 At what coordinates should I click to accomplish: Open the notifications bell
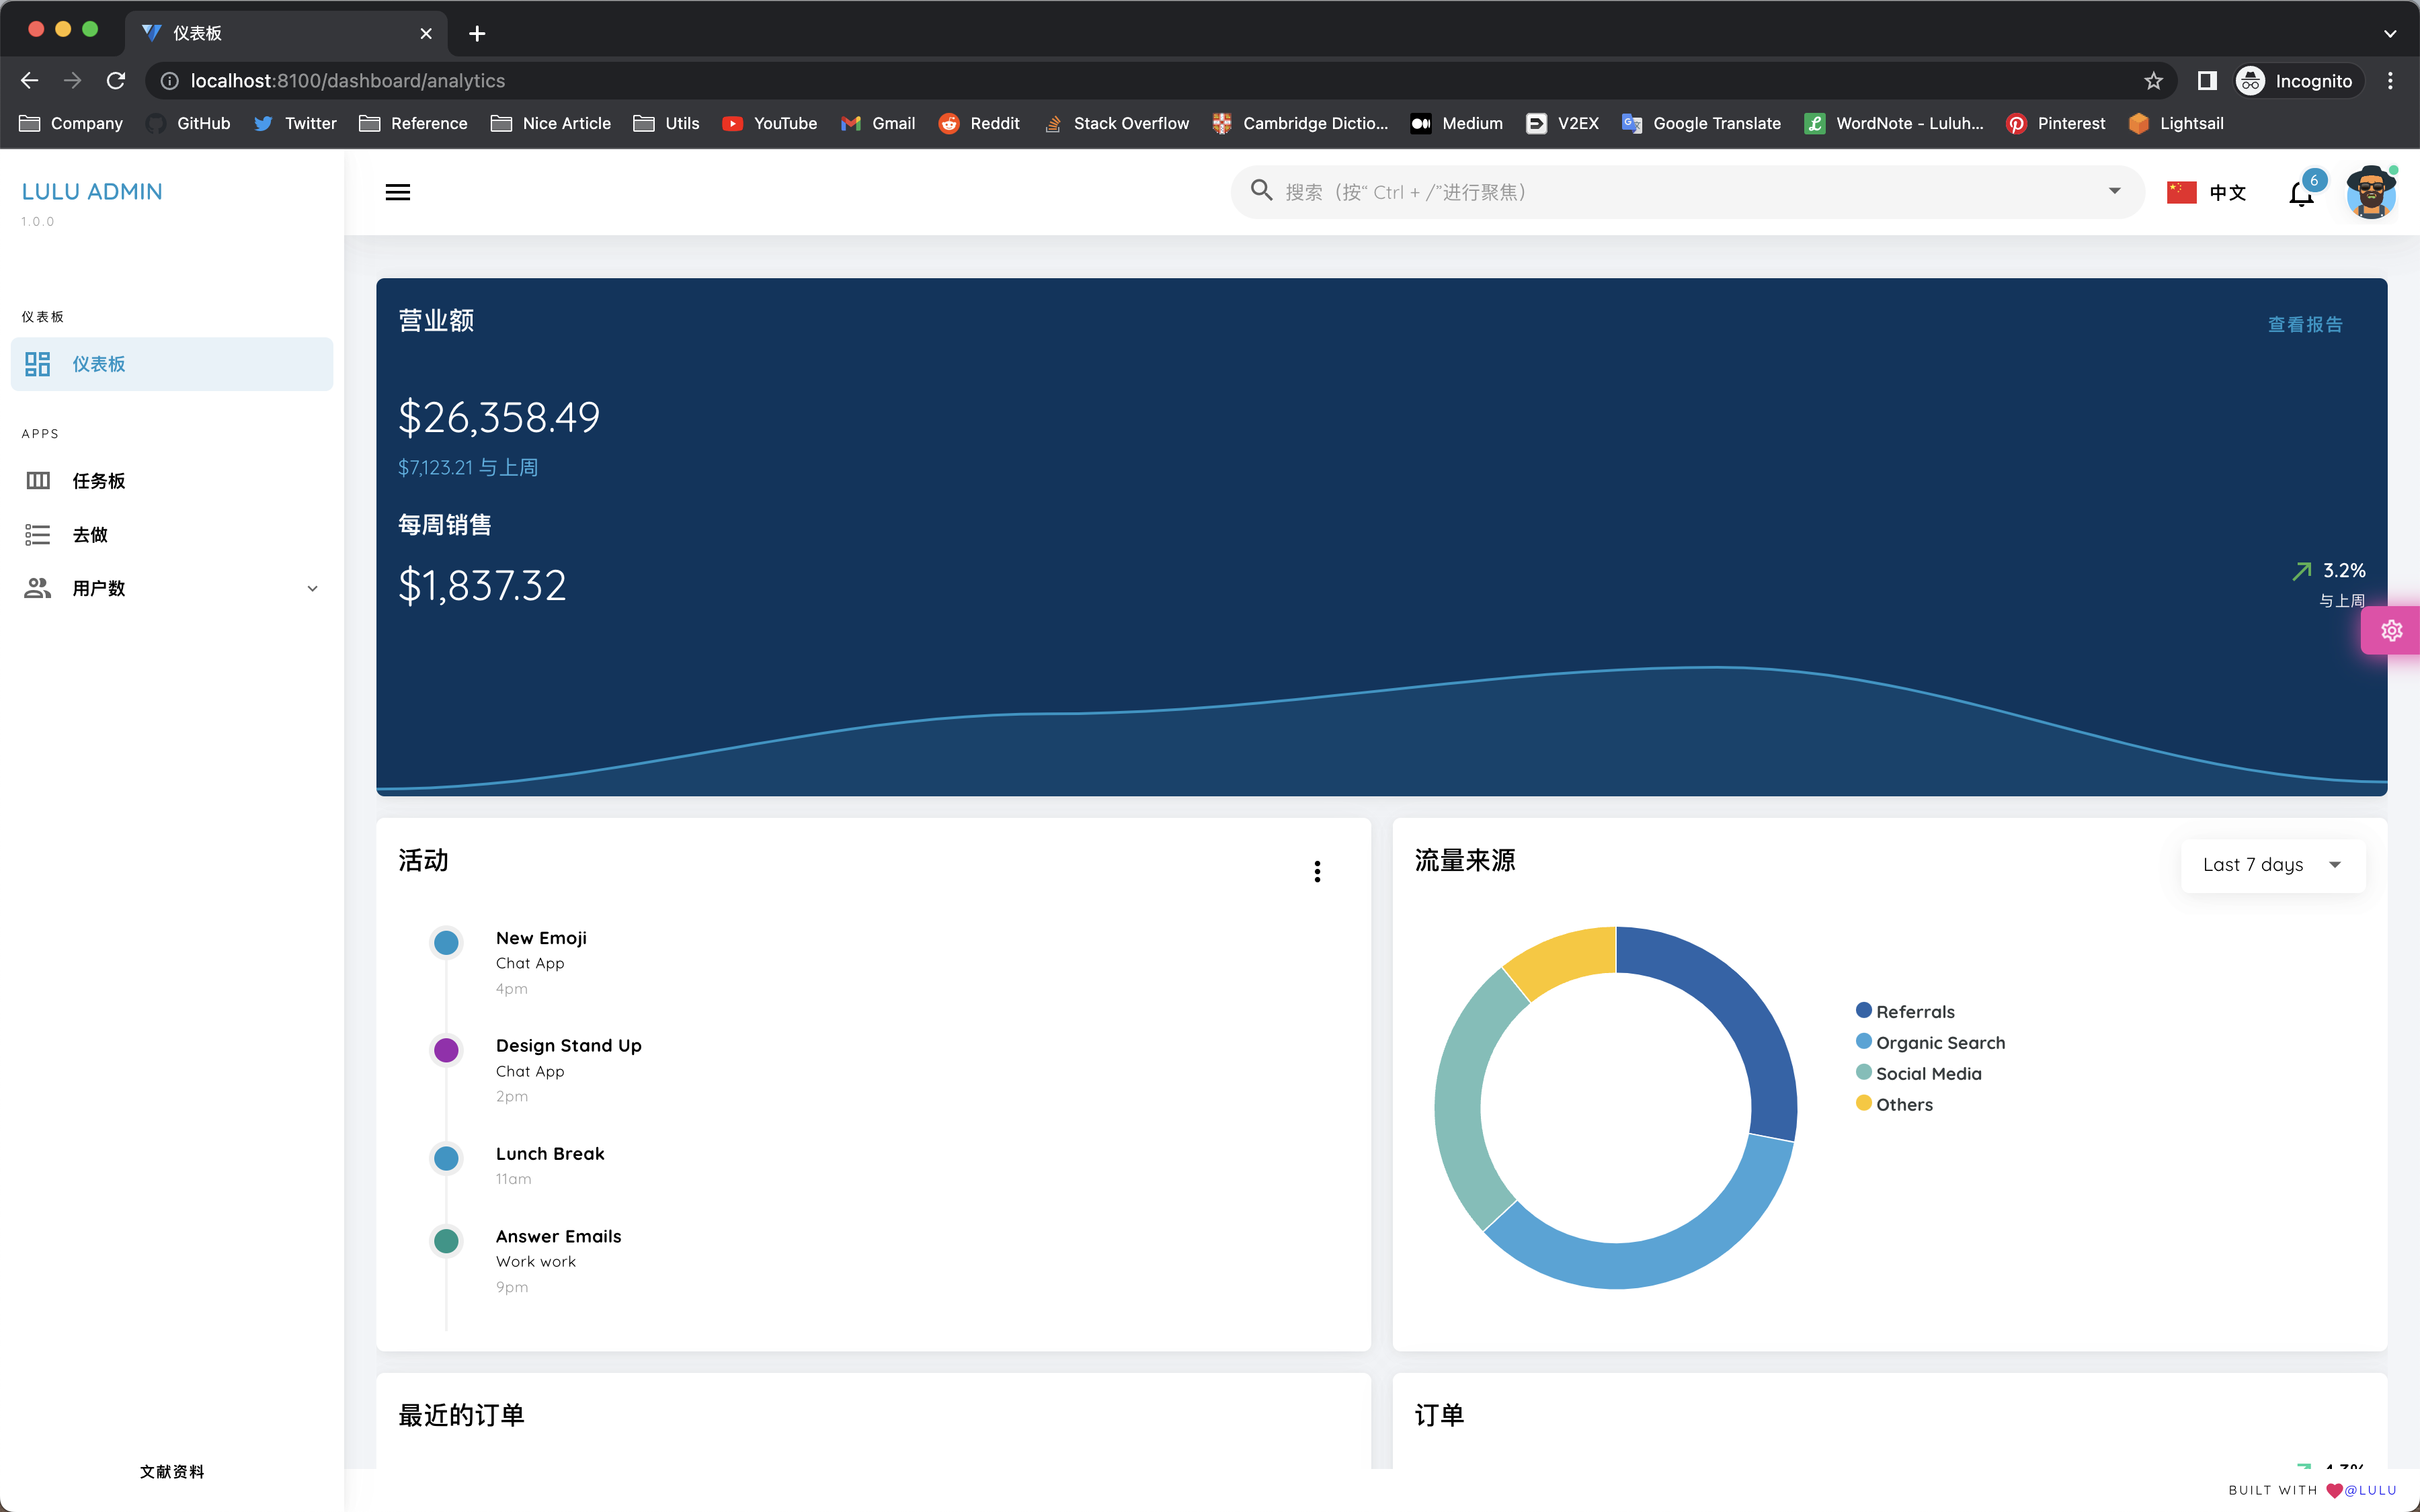tap(2301, 194)
